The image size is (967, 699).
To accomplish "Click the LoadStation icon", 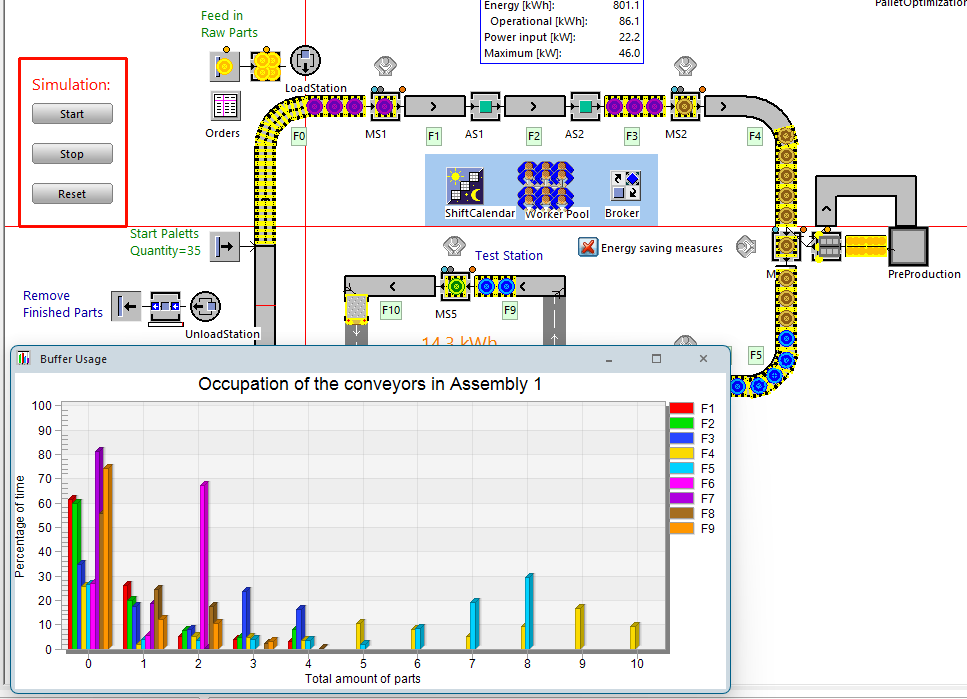I will (305, 62).
